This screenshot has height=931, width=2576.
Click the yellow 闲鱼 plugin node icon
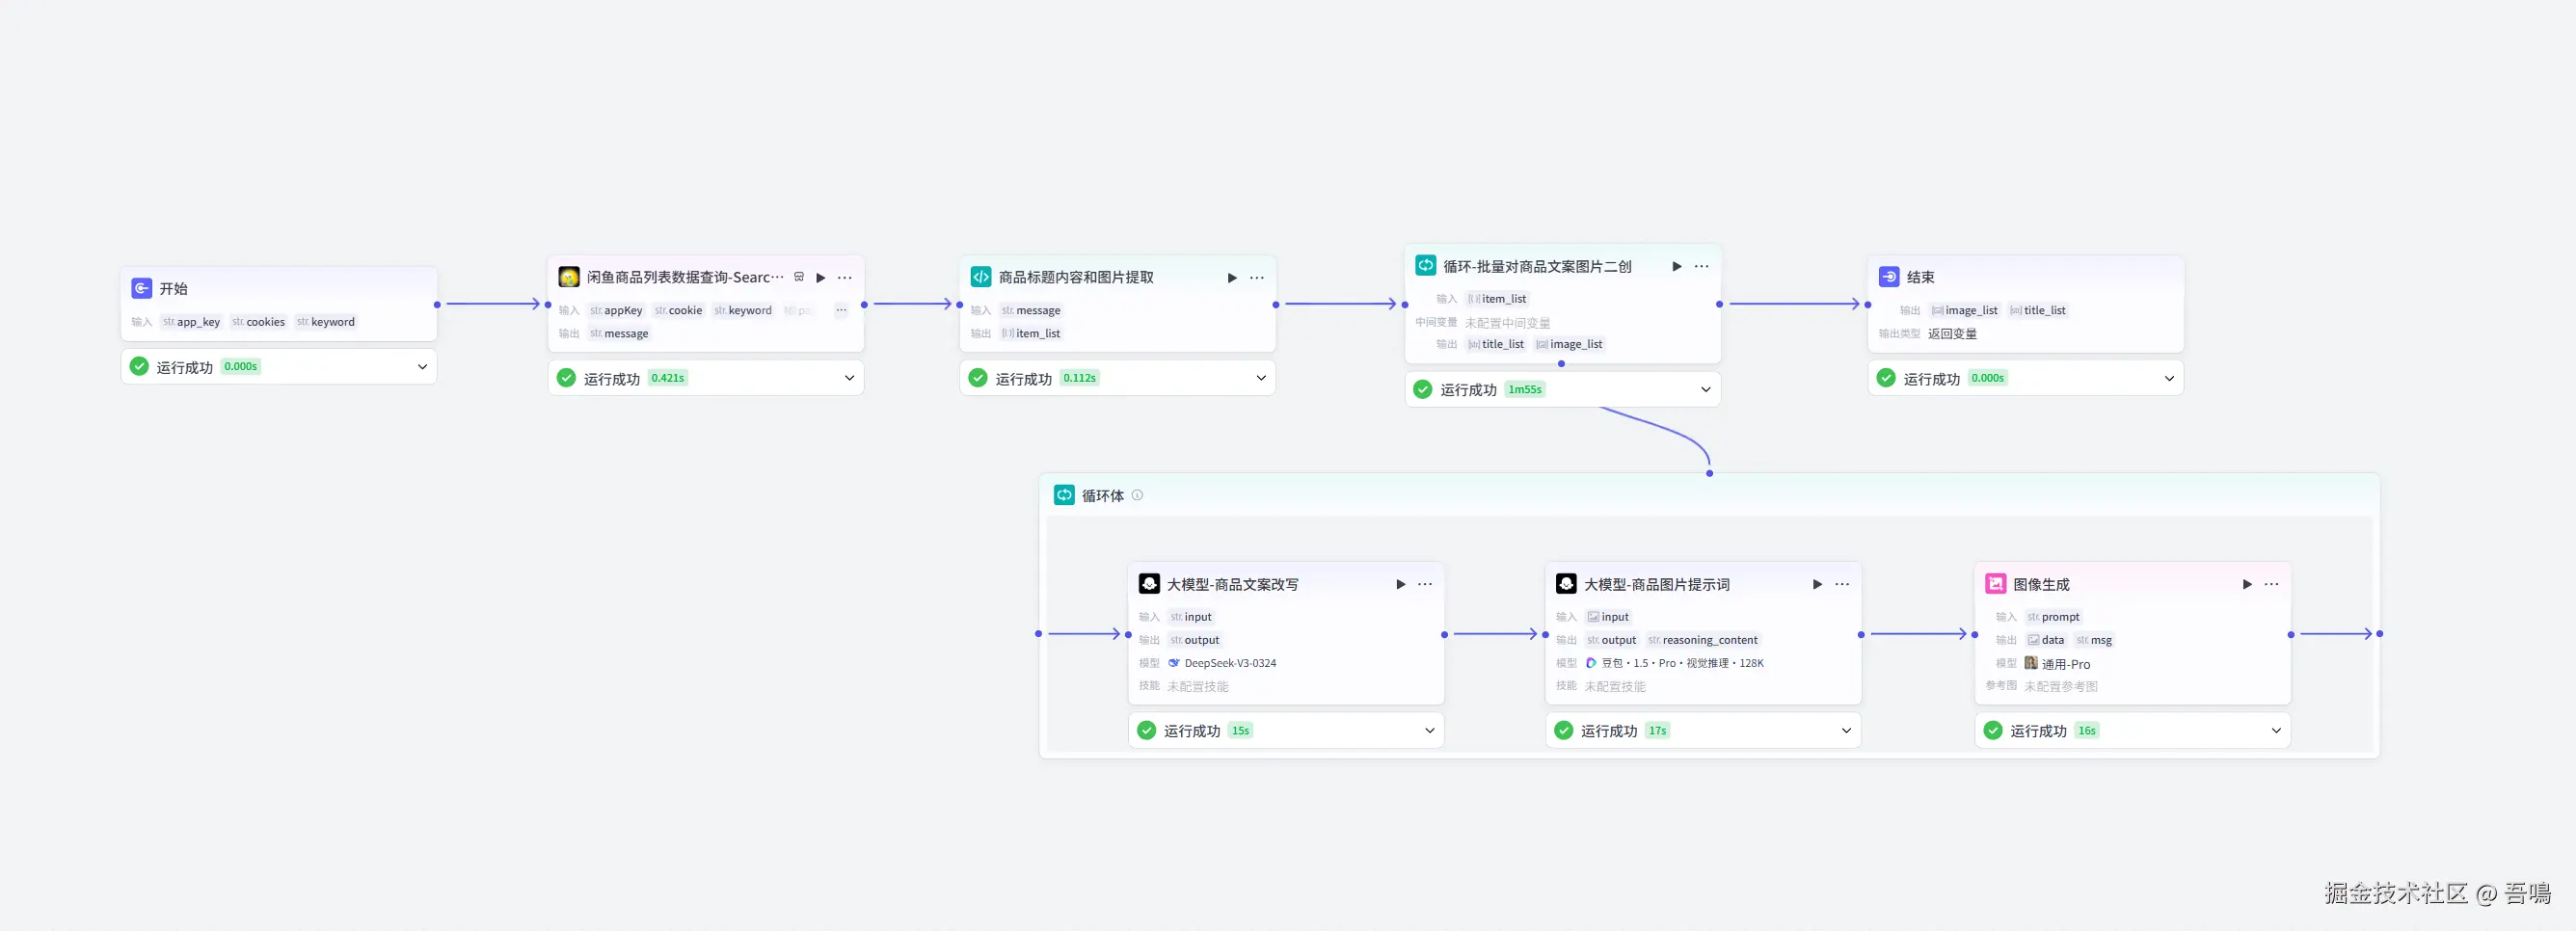[x=569, y=277]
